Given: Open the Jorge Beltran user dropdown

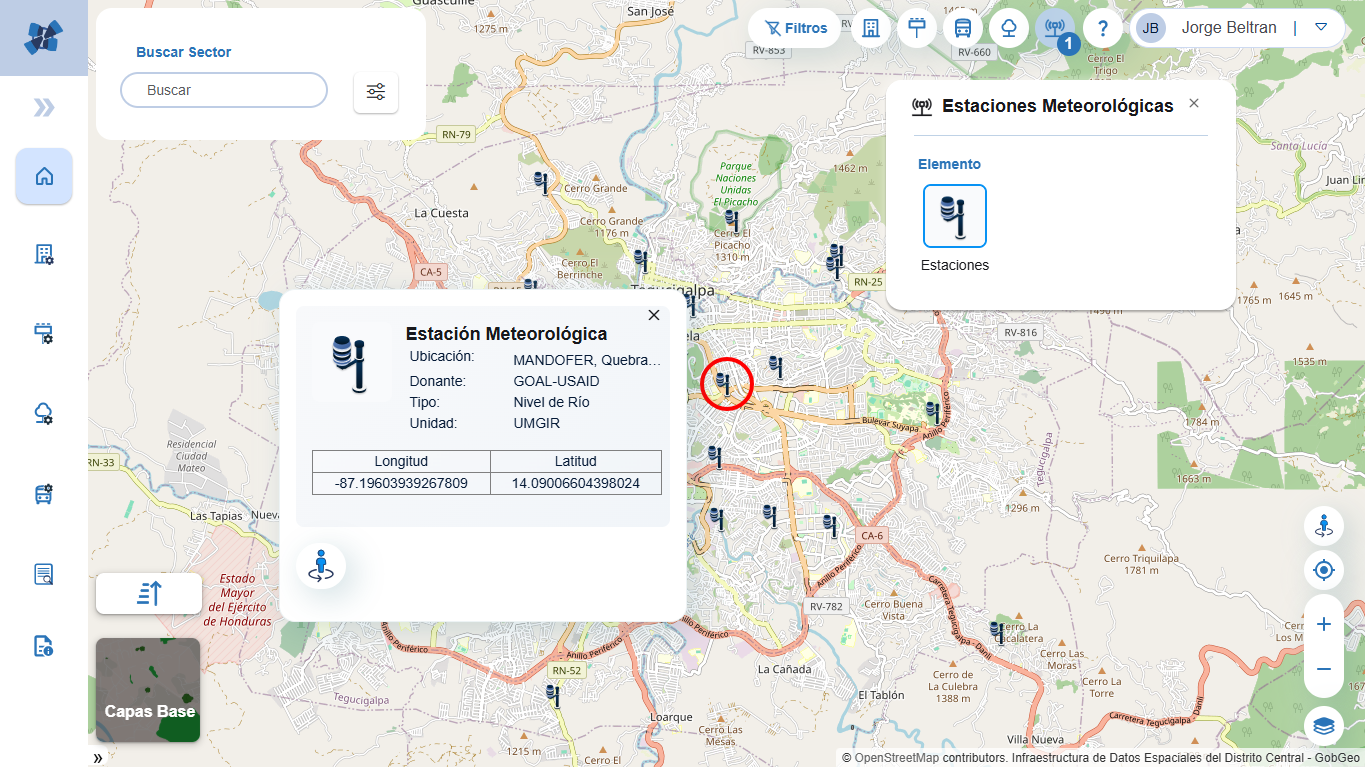Looking at the screenshot, I should click(1321, 28).
